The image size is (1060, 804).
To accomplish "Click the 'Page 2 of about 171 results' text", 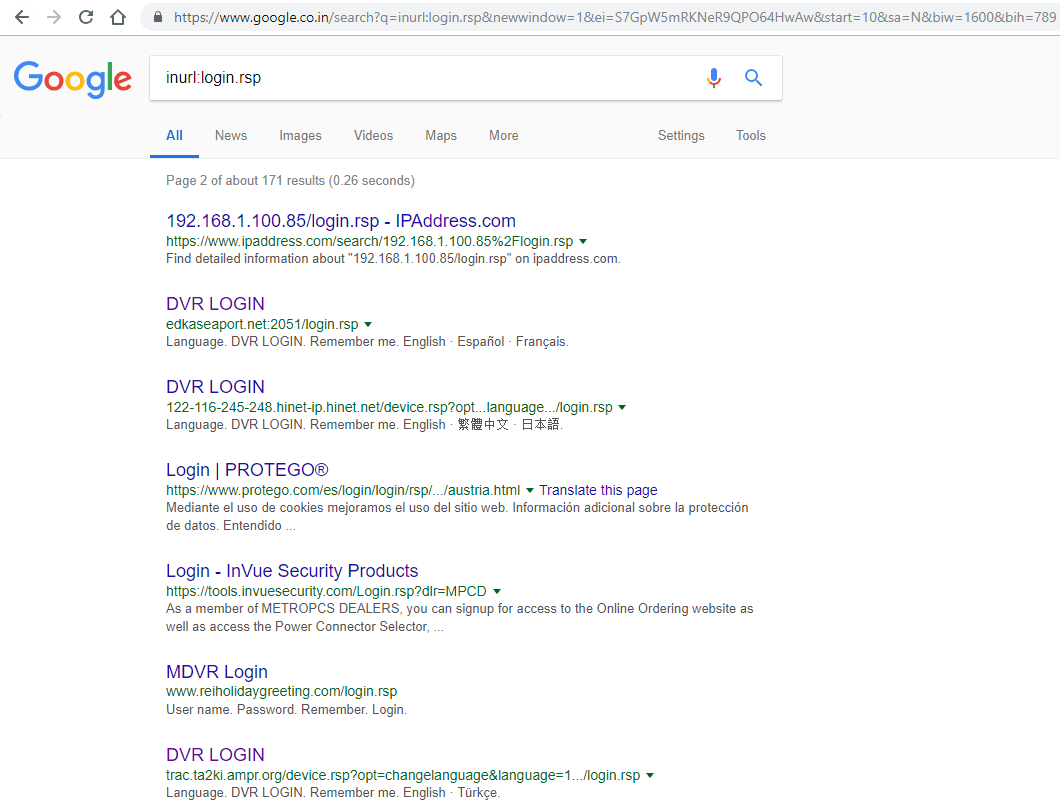I will (x=290, y=181).
